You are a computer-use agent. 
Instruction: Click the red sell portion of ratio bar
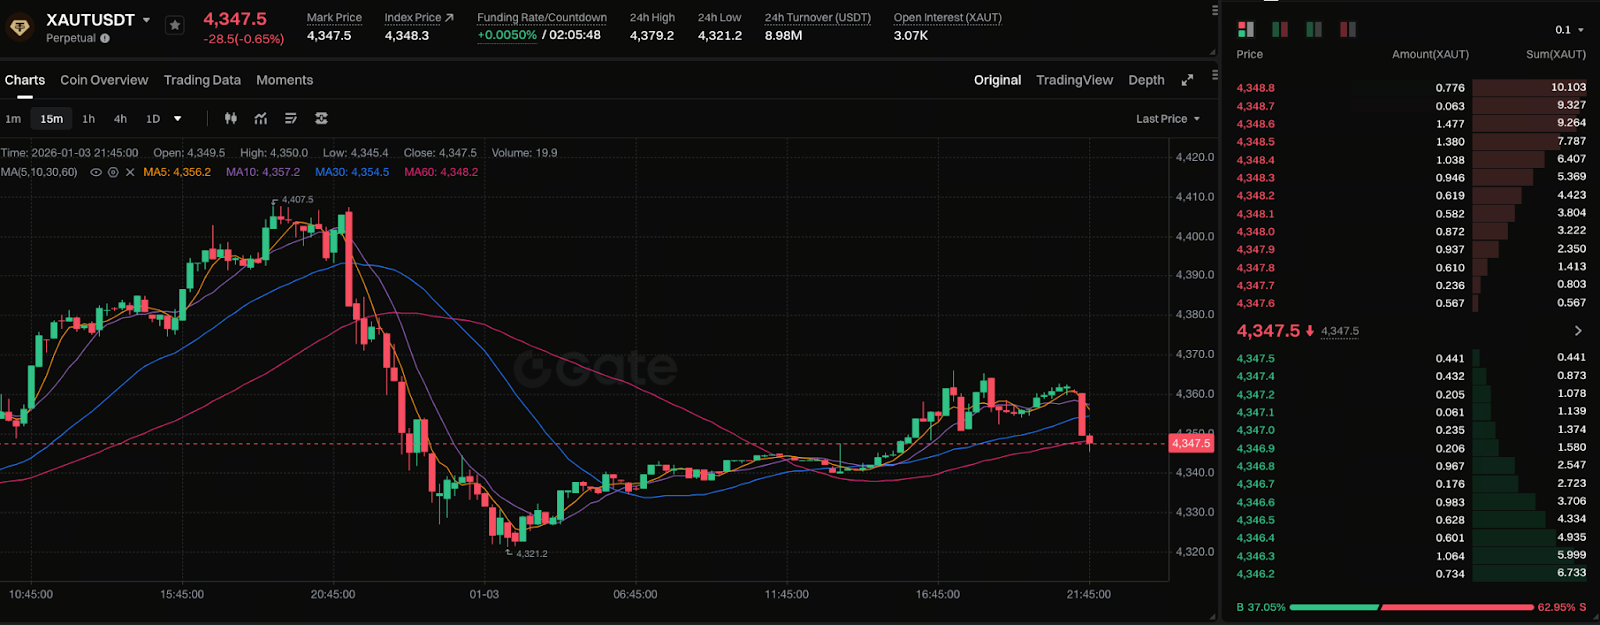coord(1457,607)
